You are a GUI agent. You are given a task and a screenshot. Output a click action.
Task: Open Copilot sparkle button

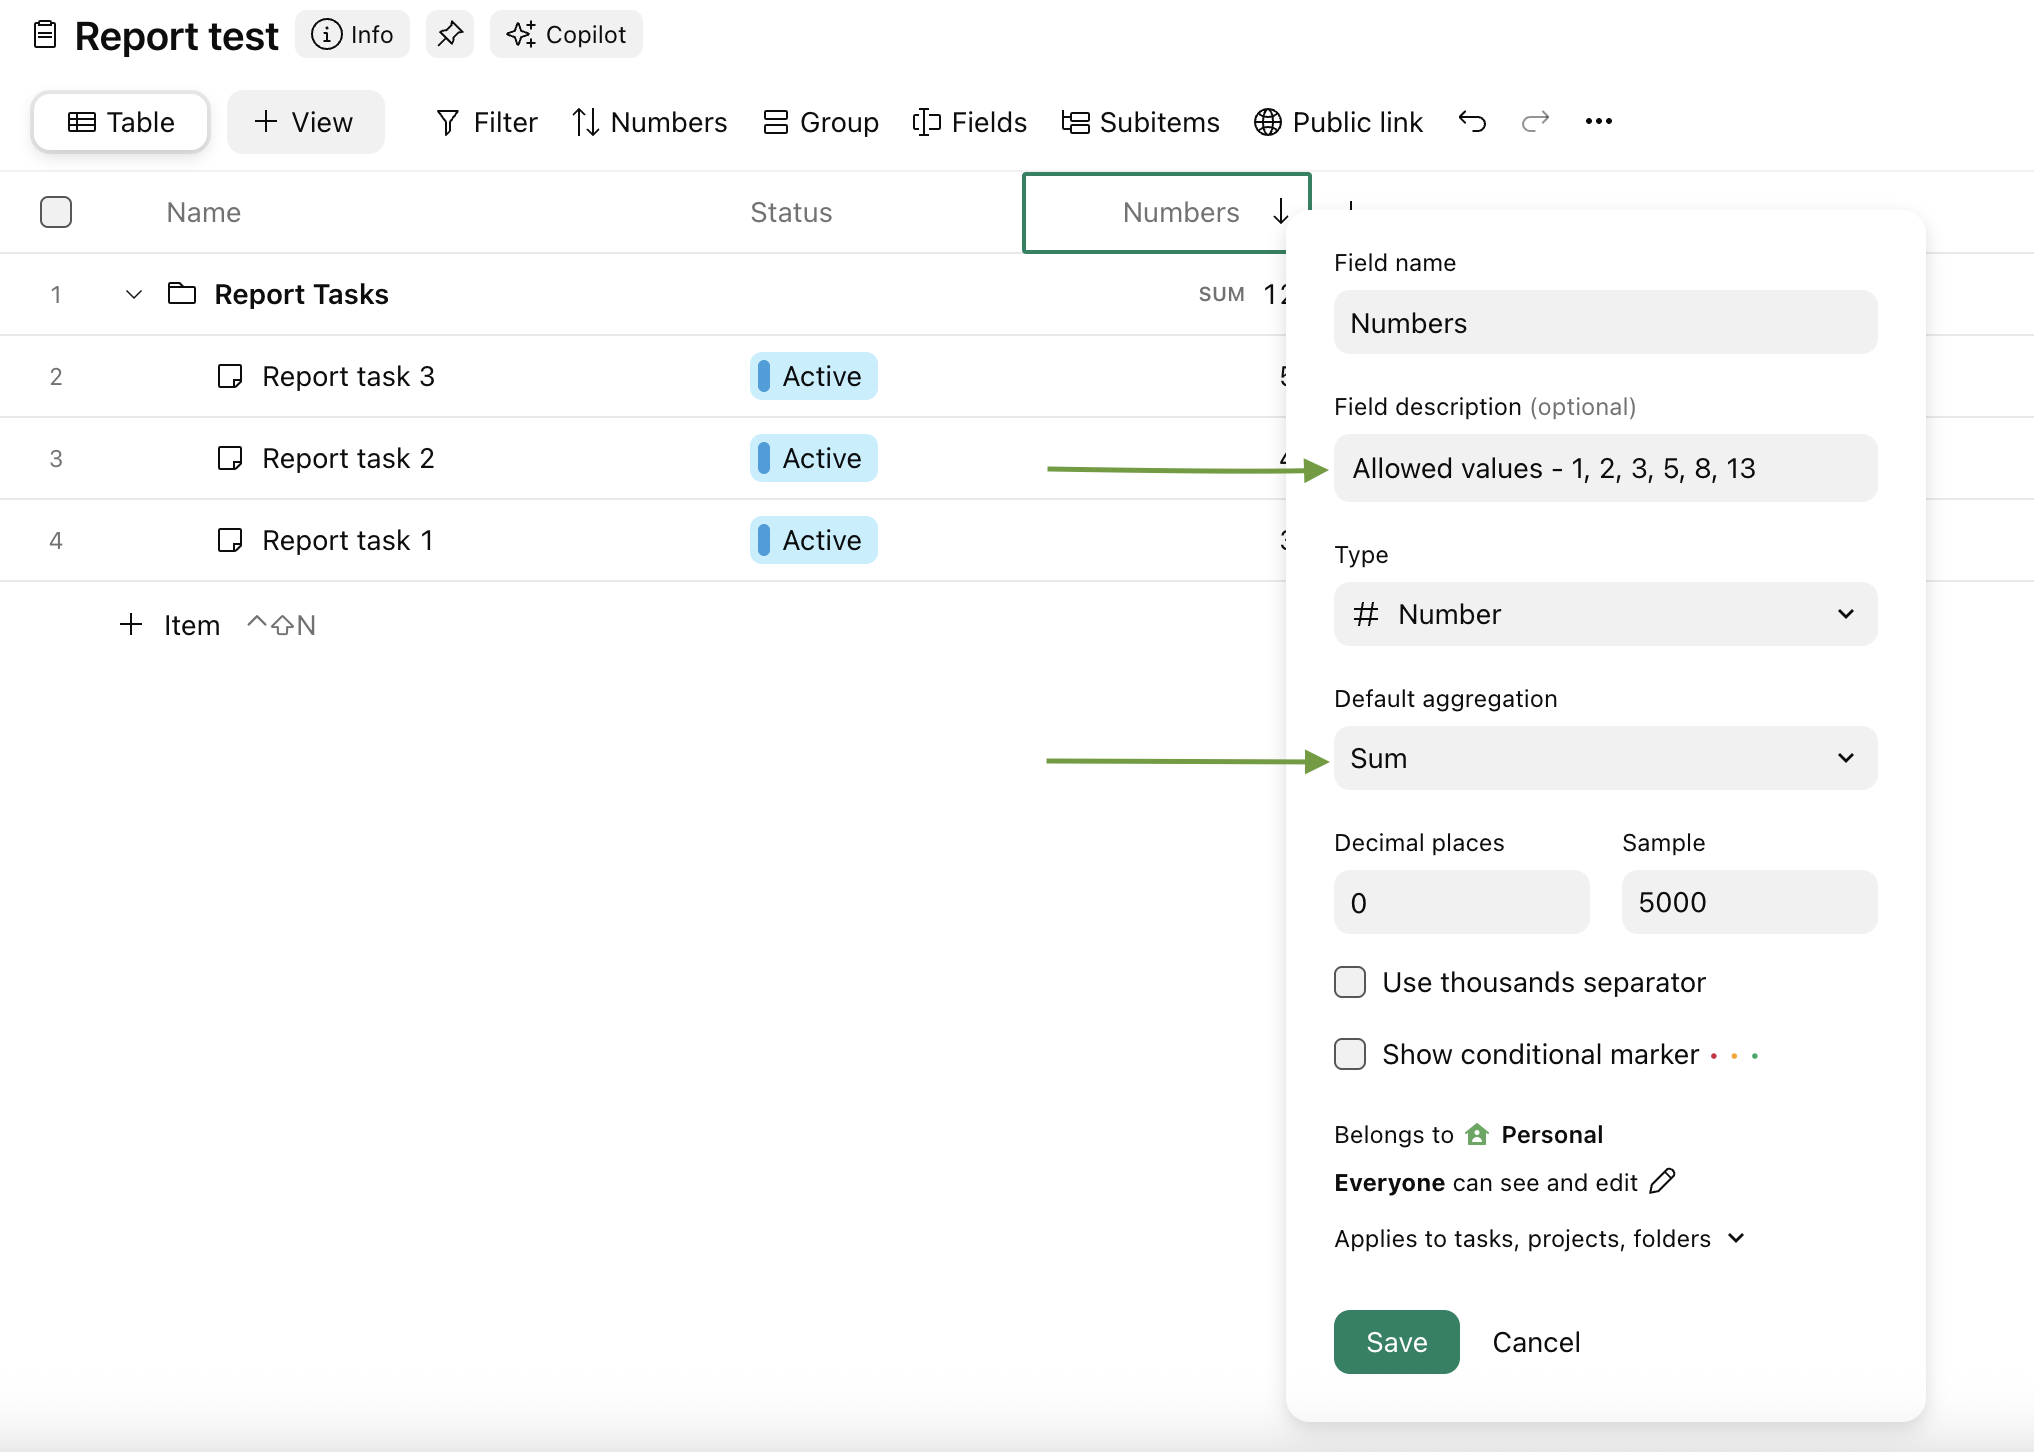click(566, 34)
